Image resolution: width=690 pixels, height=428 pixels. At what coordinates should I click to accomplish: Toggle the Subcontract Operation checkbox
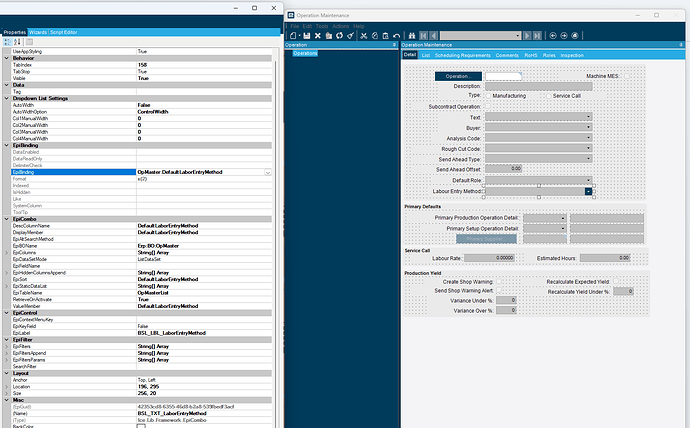click(x=488, y=106)
